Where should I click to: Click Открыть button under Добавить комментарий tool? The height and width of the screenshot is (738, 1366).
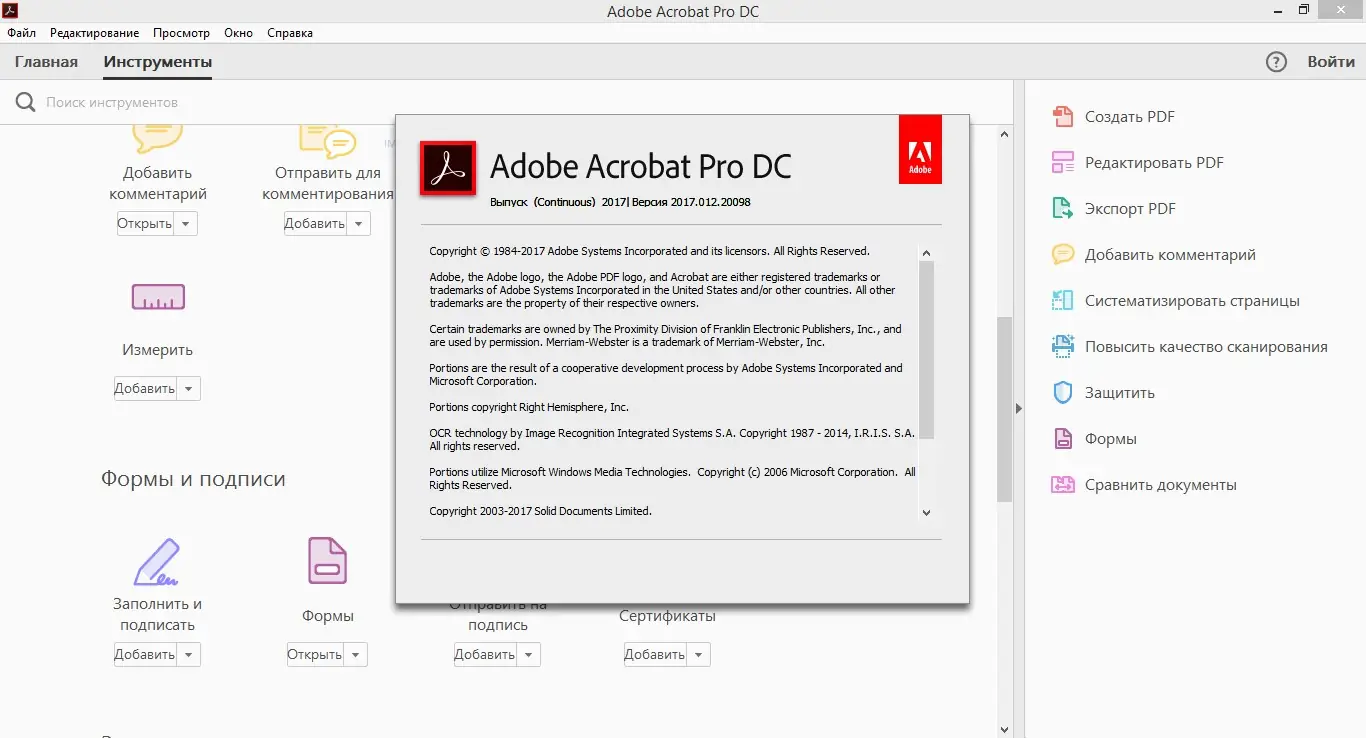click(x=145, y=224)
